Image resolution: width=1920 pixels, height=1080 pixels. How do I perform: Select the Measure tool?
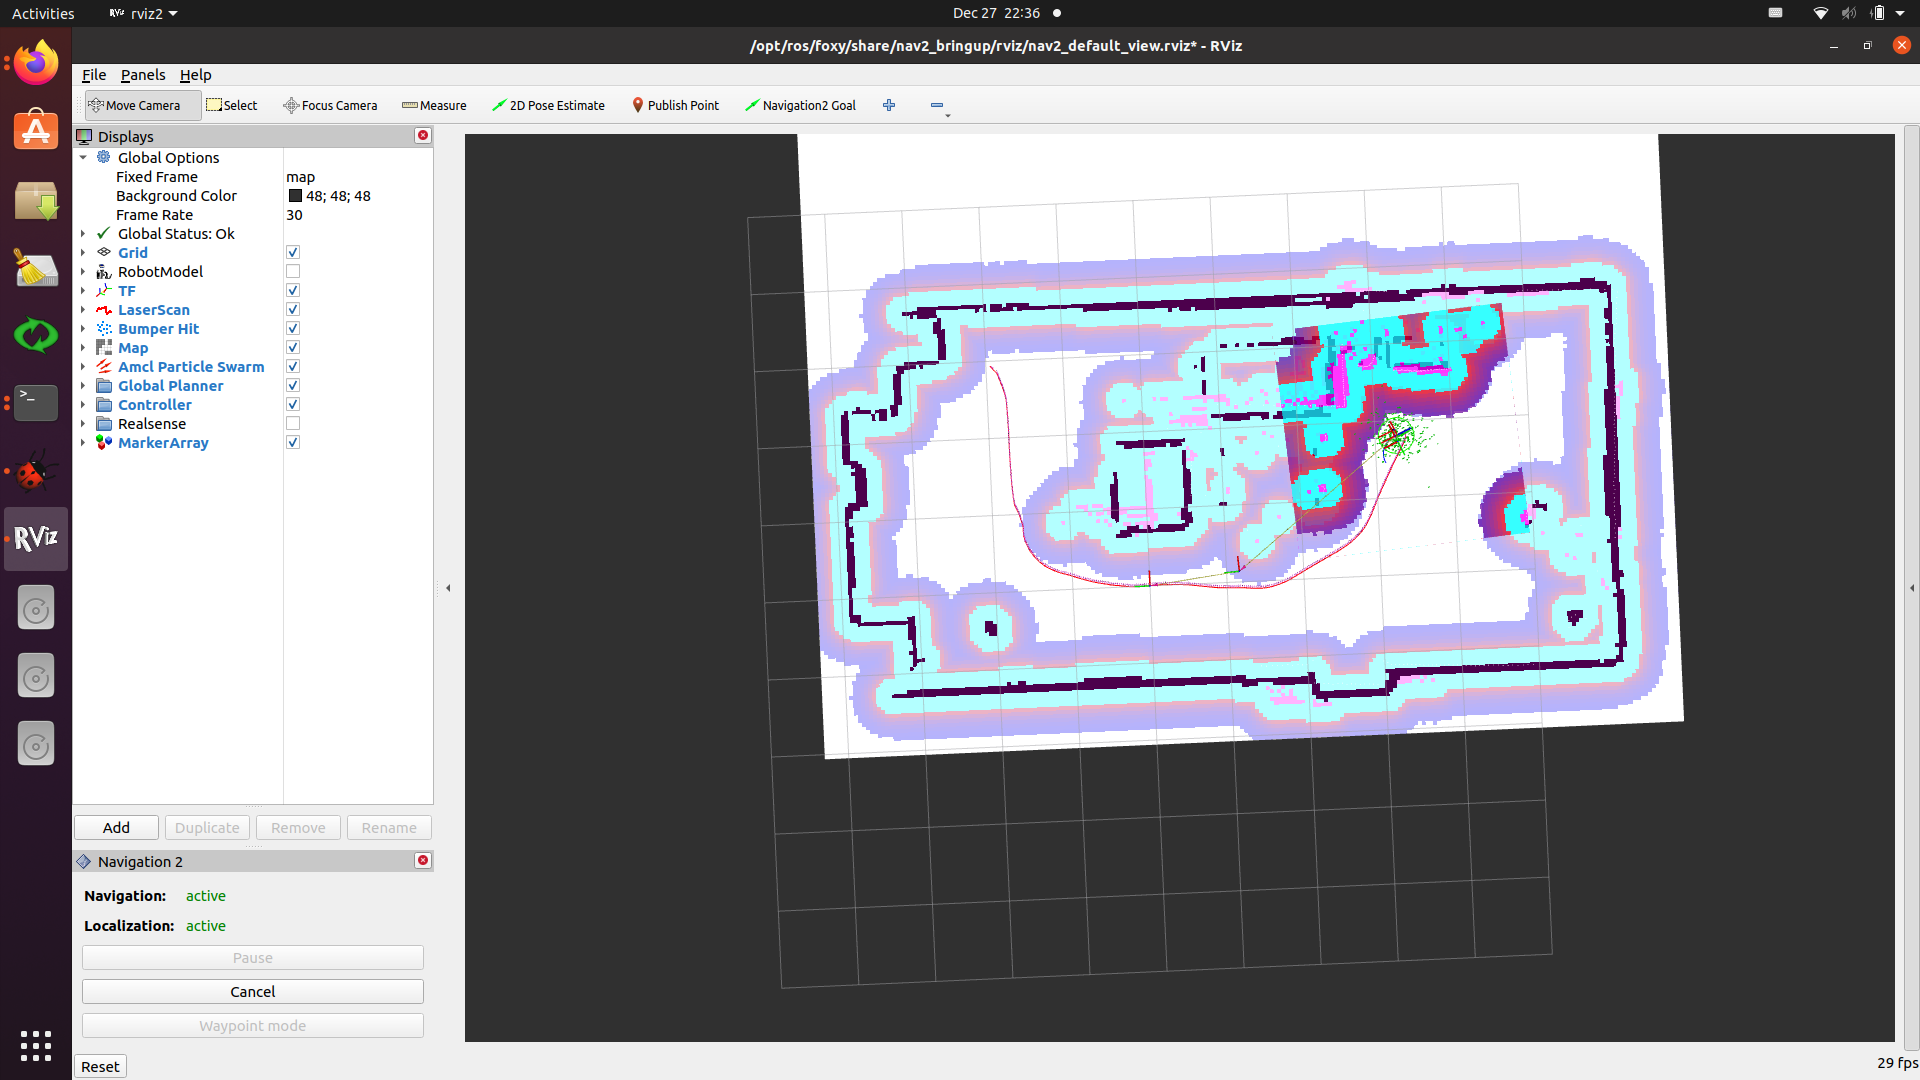(x=434, y=105)
